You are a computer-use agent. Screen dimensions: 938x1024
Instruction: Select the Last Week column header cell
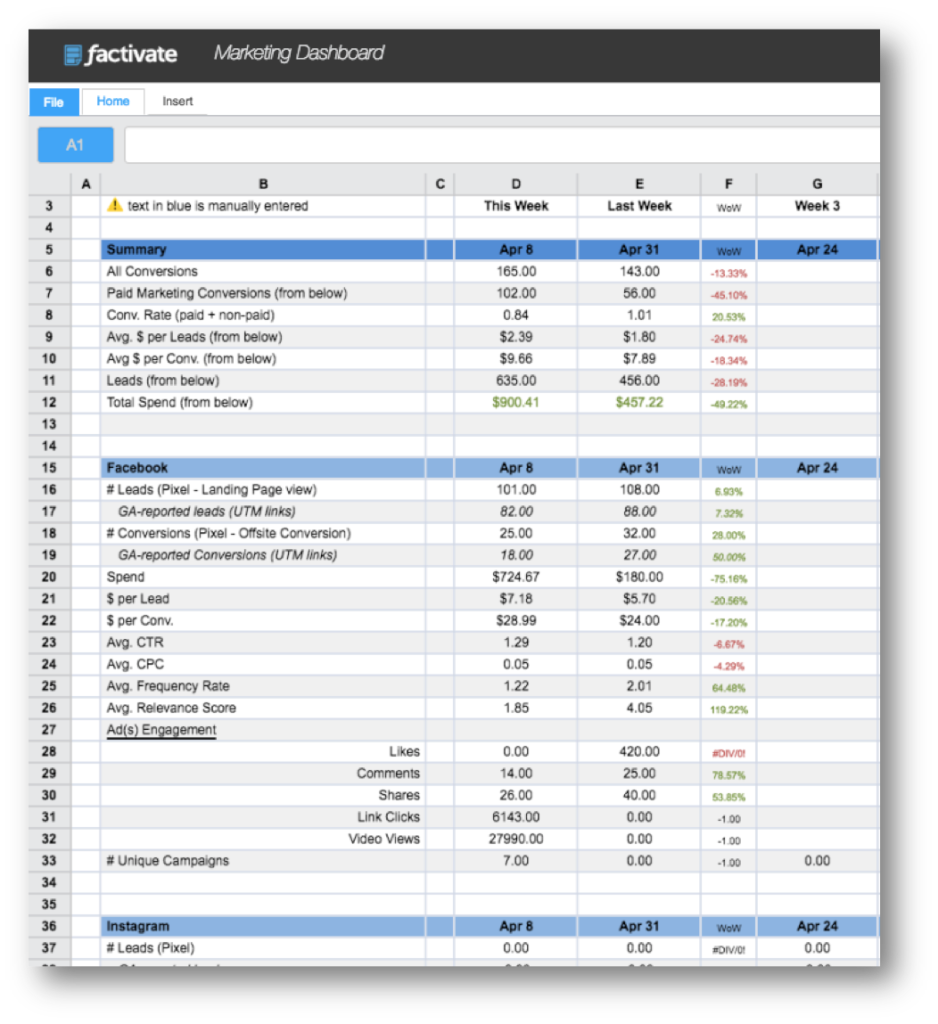tap(639, 205)
